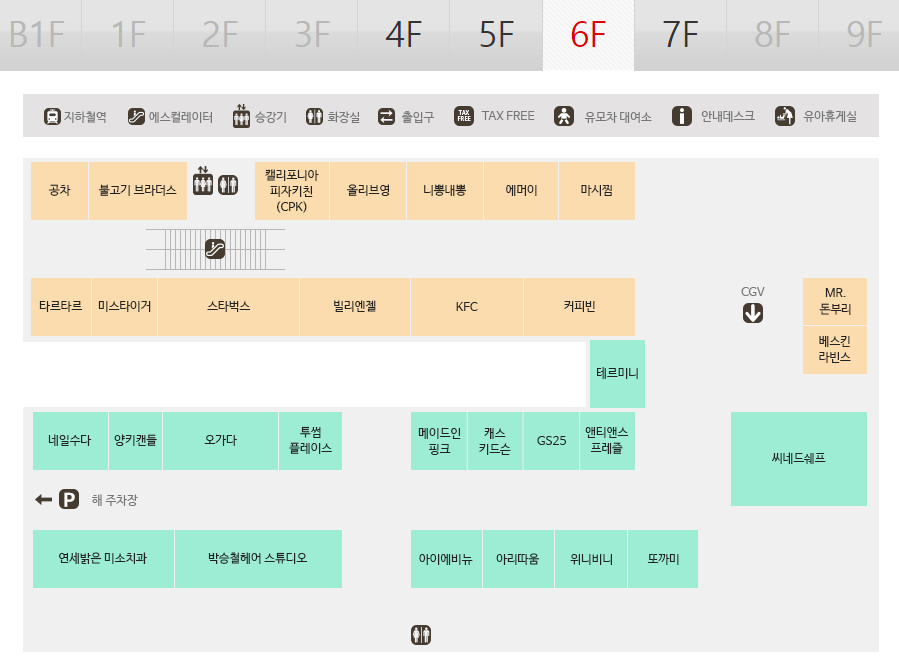Image resolution: width=899 pixels, height=660 pixels.
Task: Choose the 빌리엔젤 store block
Action: click(355, 307)
